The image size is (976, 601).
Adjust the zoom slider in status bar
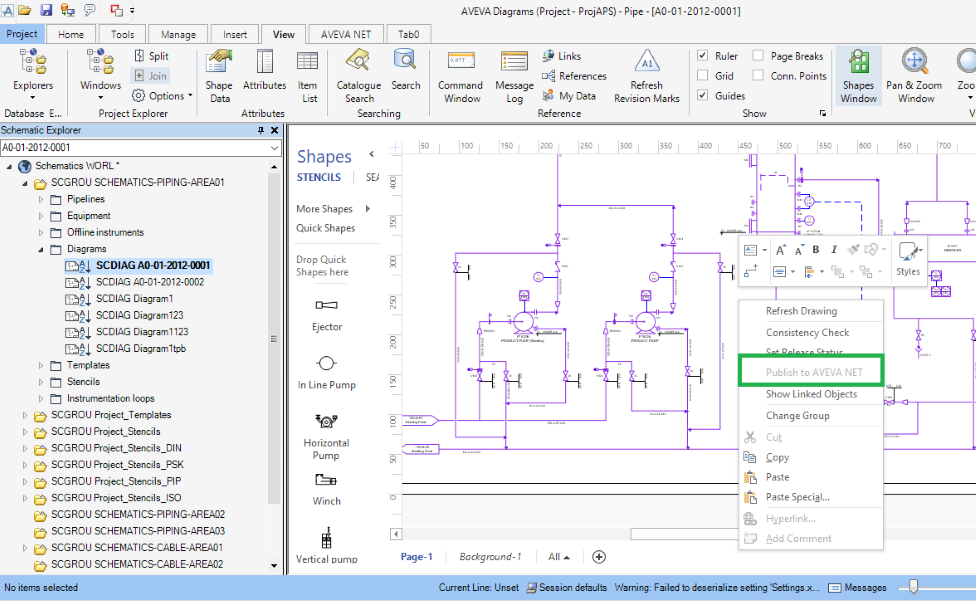click(914, 588)
